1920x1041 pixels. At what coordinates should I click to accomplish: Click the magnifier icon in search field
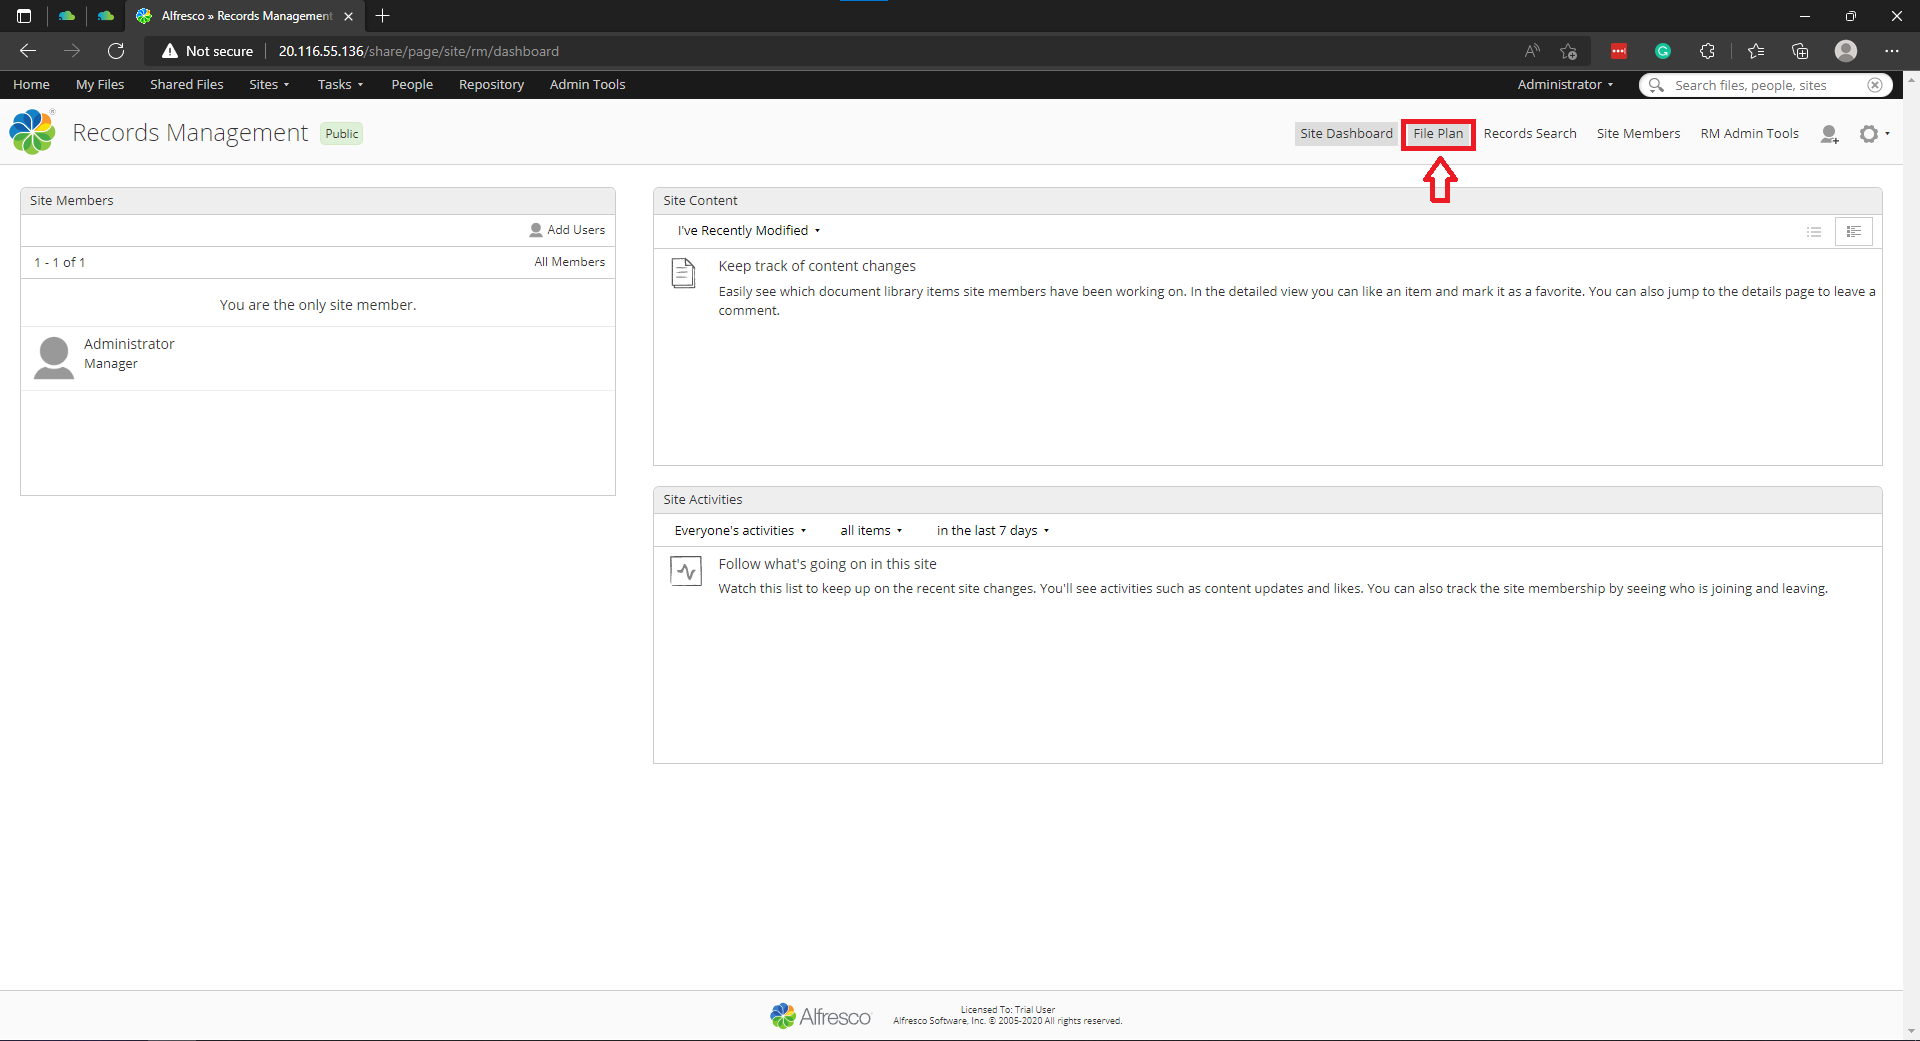tap(1656, 85)
